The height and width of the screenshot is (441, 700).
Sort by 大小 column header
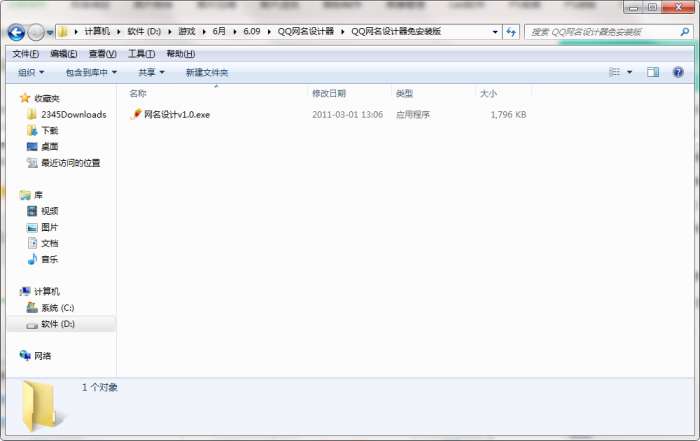tap(488, 94)
